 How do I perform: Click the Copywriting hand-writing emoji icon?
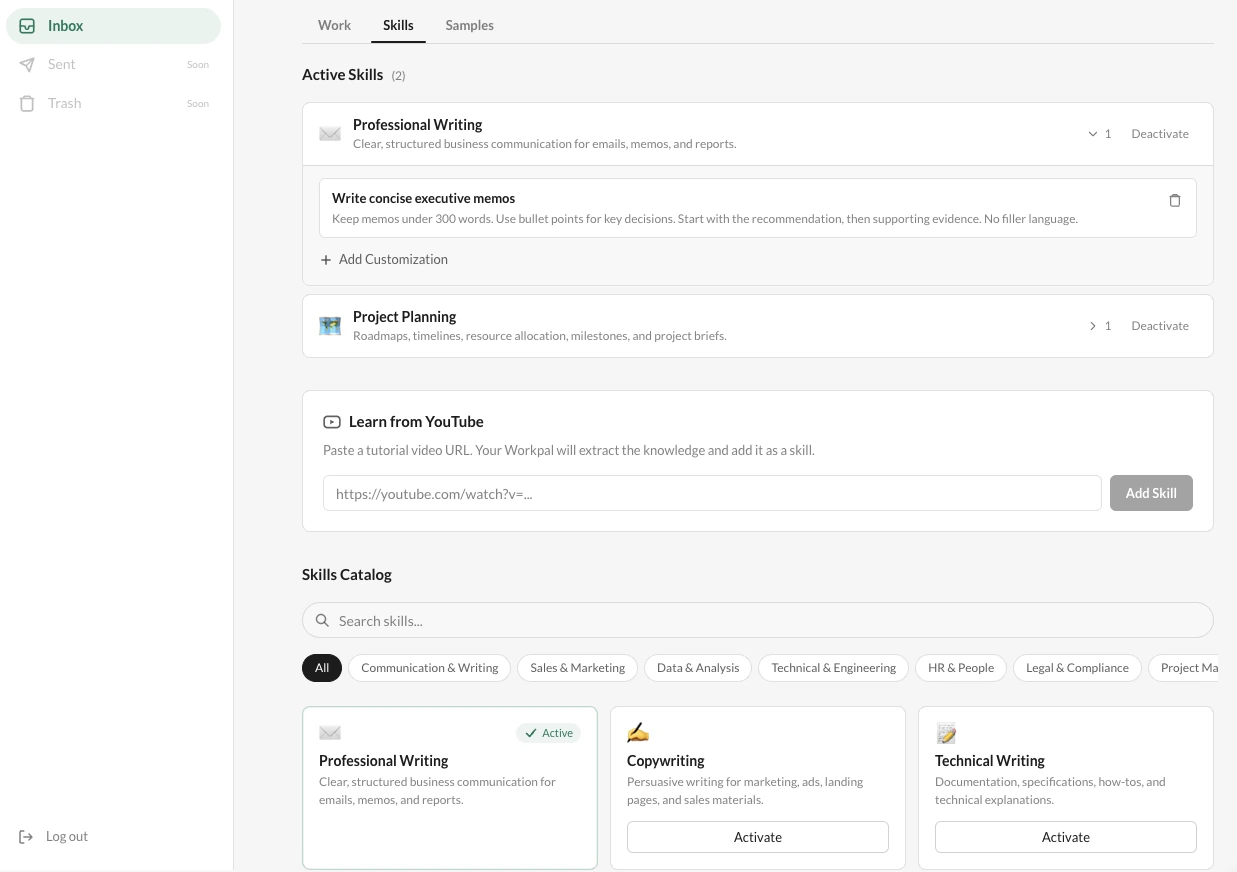(638, 732)
